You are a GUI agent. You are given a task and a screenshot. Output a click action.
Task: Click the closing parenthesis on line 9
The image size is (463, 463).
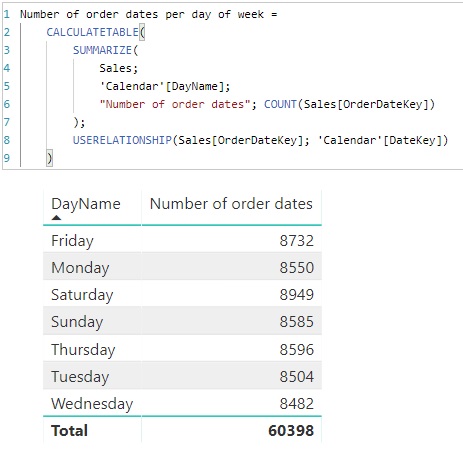[49, 158]
